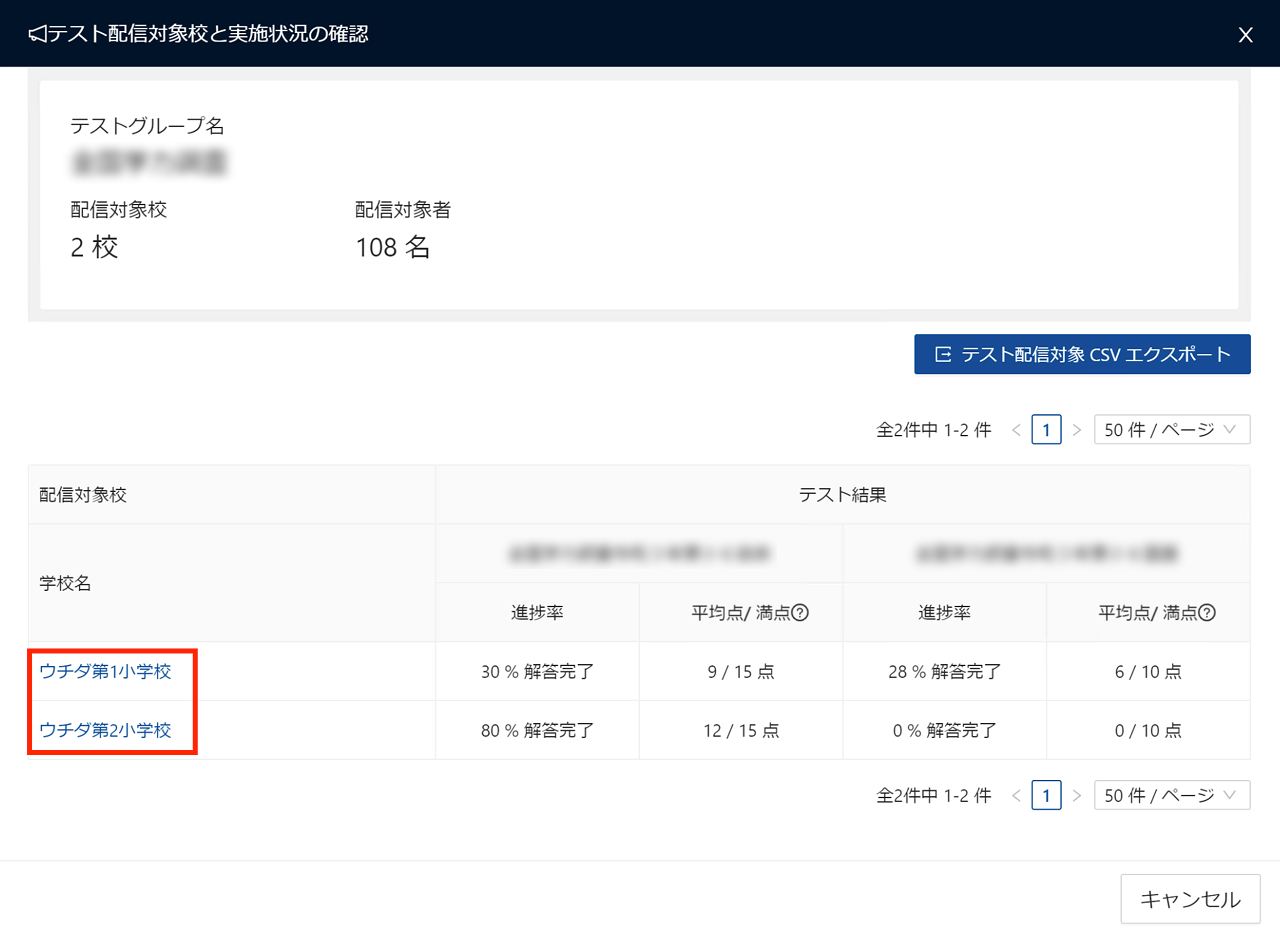The width and height of the screenshot is (1280, 936).
Task: Open help icon beside first test's 平均点/満点
Action: pyautogui.click(x=799, y=613)
